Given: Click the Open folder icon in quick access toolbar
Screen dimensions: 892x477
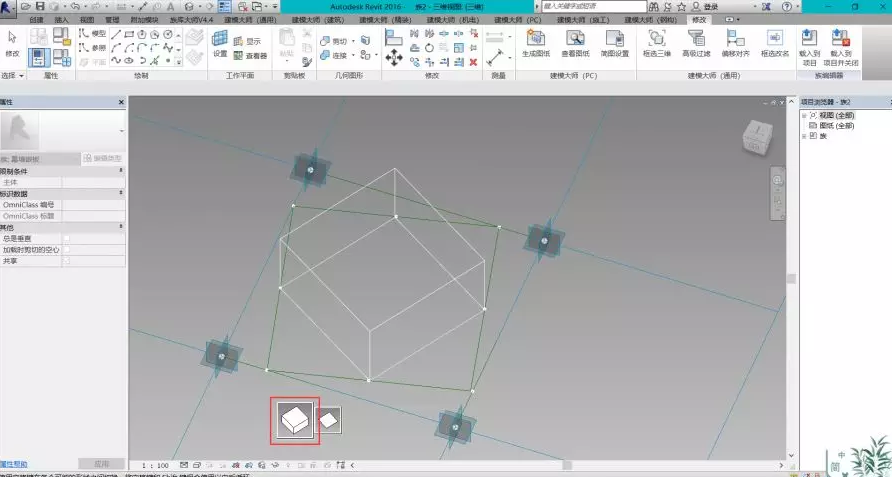Looking at the screenshot, I should [x=26, y=6].
